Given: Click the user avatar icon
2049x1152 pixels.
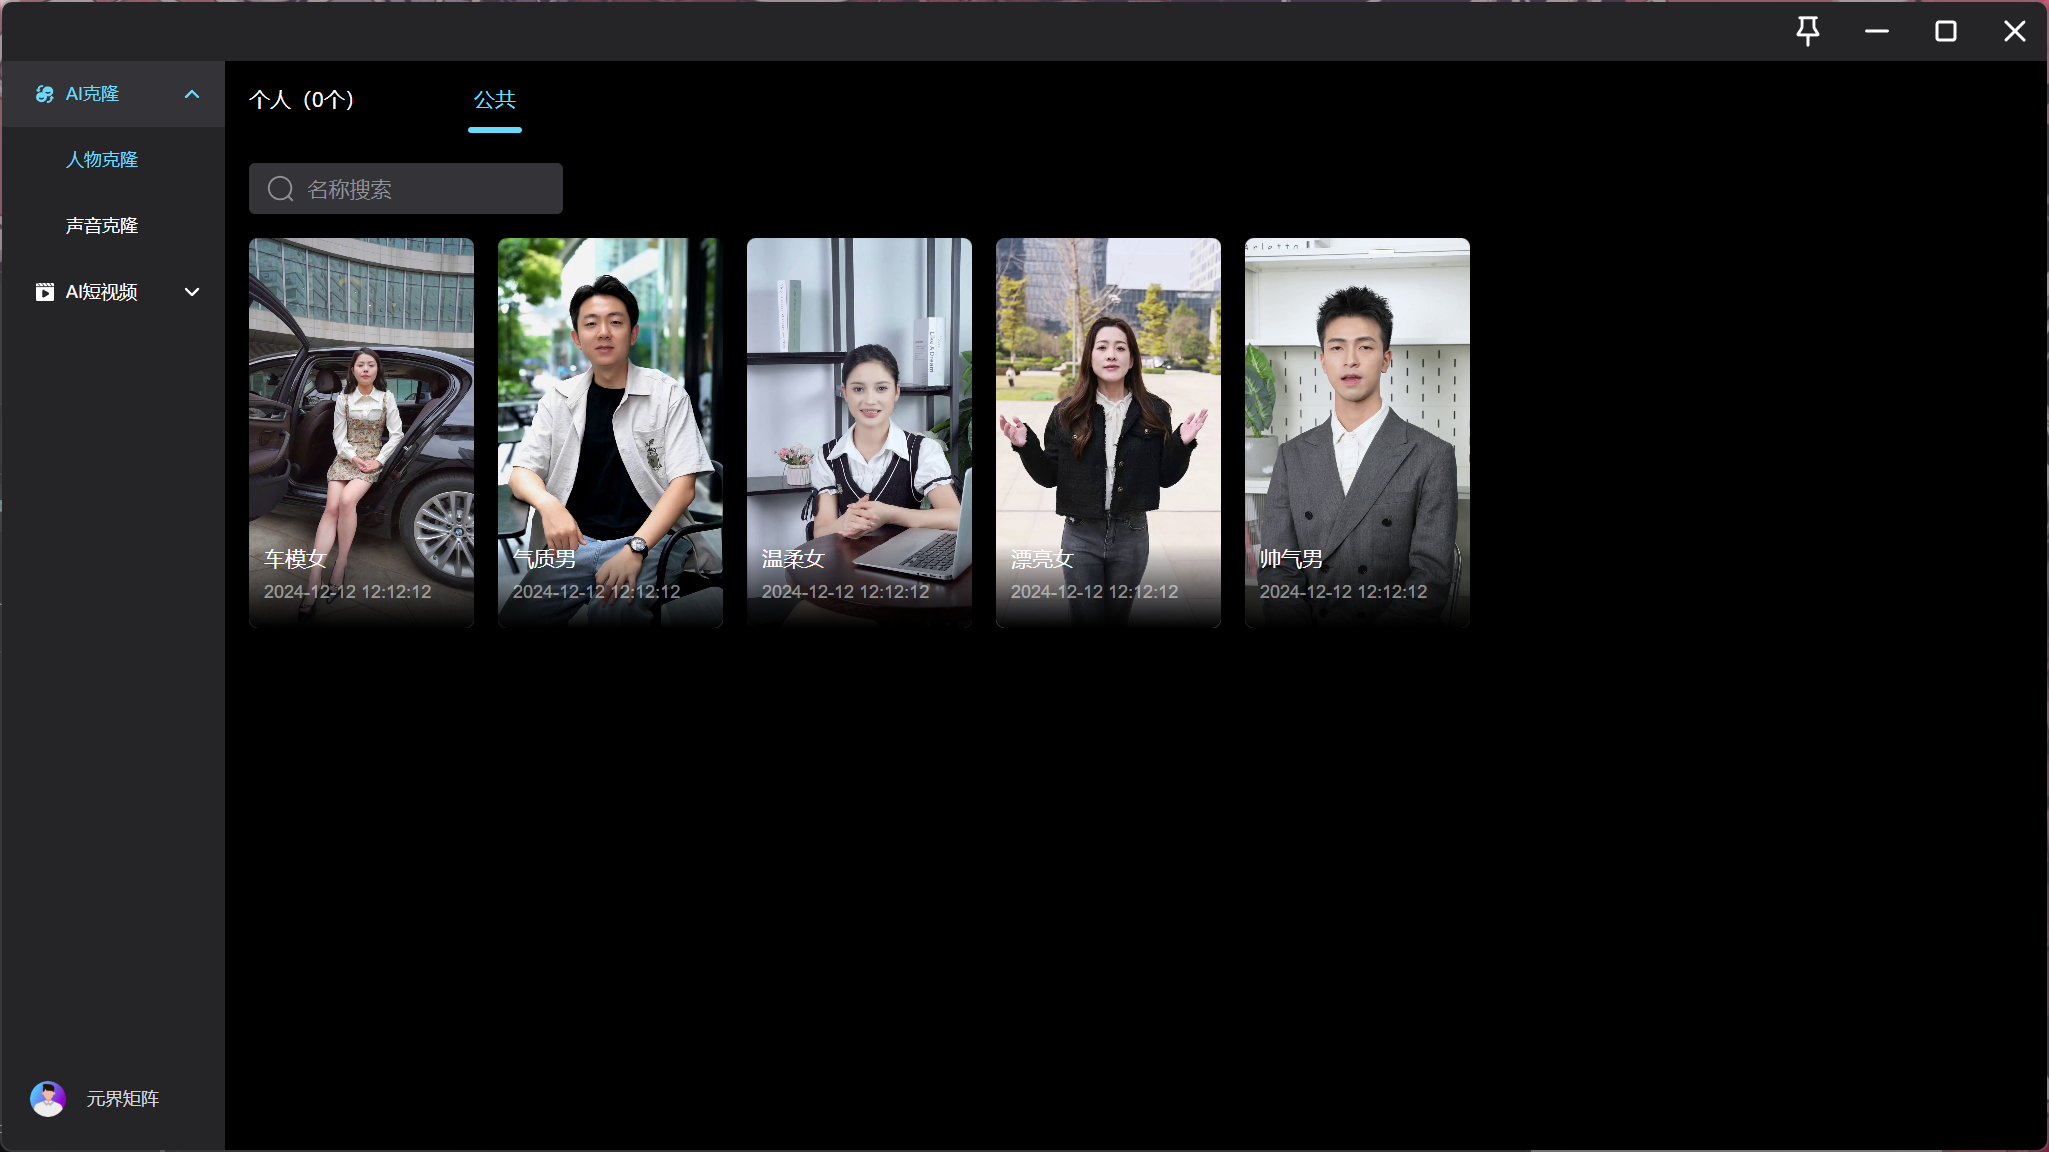Looking at the screenshot, I should point(48,1098).
